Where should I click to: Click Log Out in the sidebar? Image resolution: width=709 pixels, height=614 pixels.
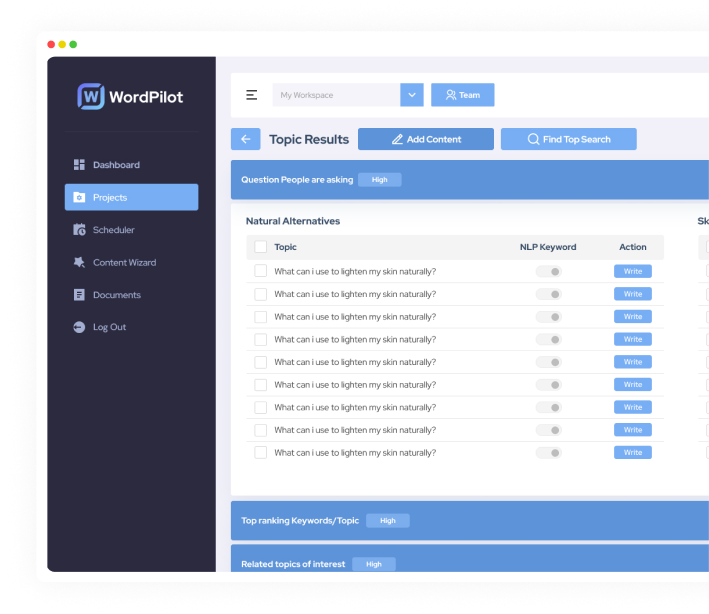(x=100, y=327)
